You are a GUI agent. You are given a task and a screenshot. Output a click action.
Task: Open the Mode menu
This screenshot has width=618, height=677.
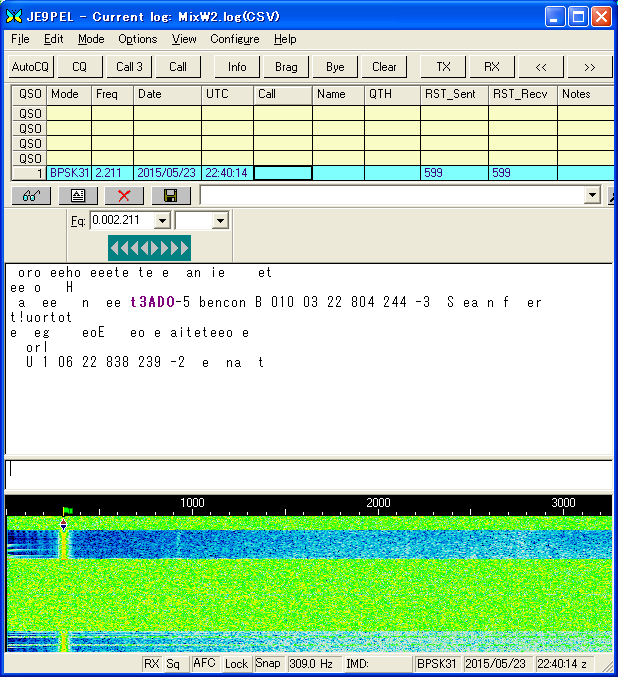click(x=91, y=39)
